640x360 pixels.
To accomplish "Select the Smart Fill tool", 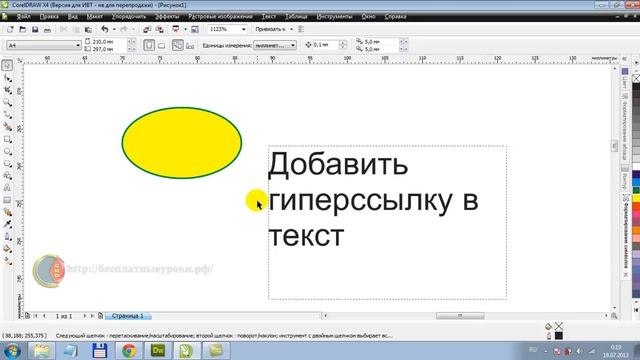I will tap(7, 127).
